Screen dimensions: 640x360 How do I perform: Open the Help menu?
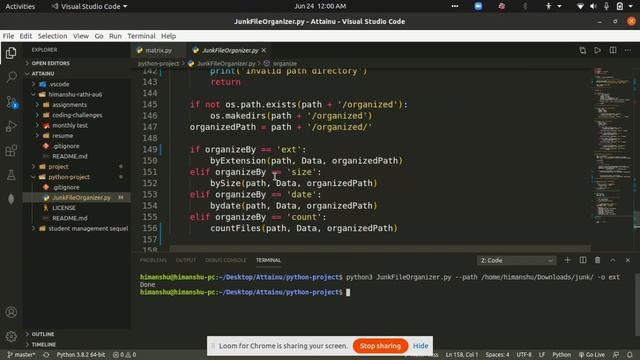[x=168, y=36]
